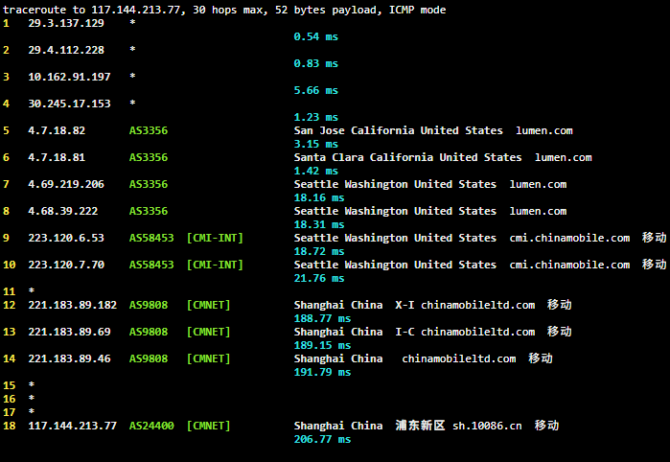Image resolution: width=670 pixels, height=462 pixels.
Task: Click the chinamobileltd.com link on the X-I line
Action: [x=477, y=305]
